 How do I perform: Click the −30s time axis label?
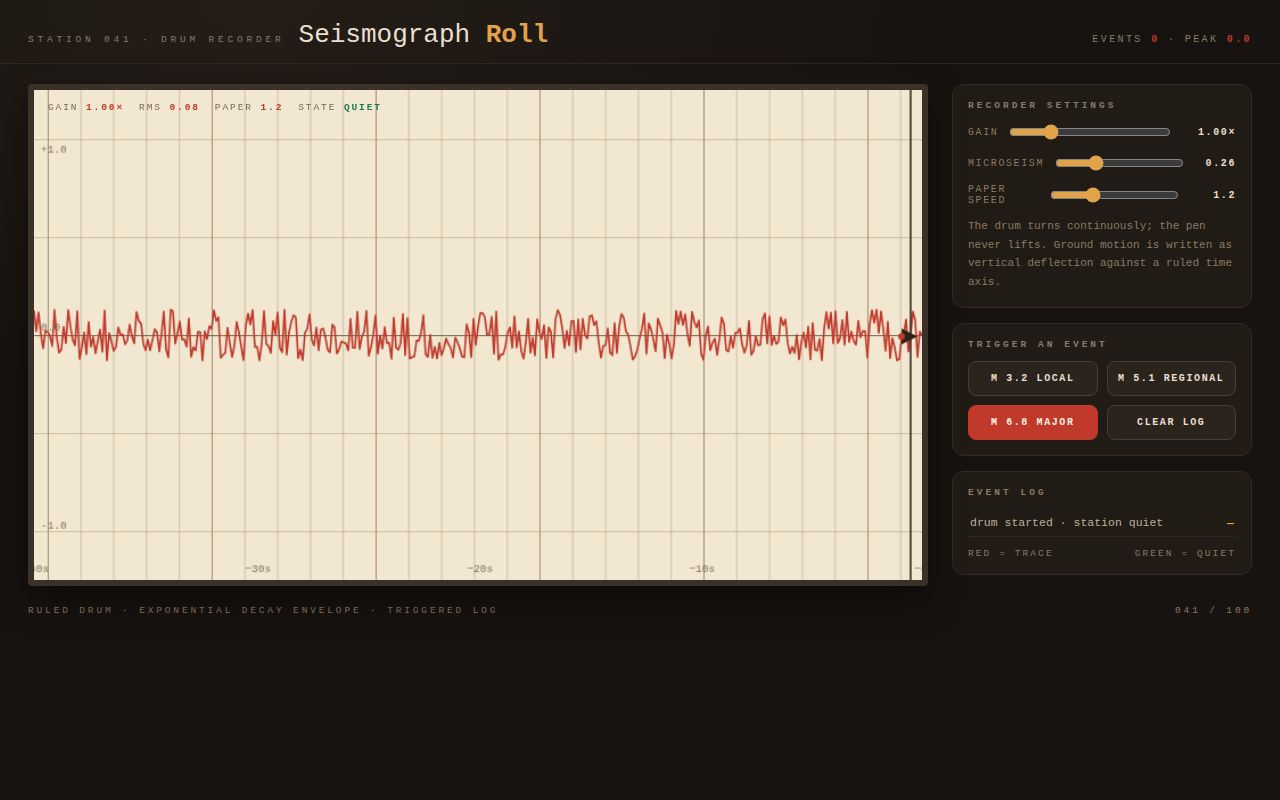tap(258, 569)
